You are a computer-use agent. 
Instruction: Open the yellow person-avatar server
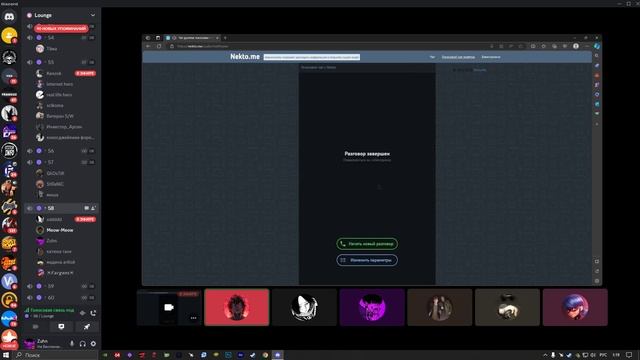coord(9,36)
